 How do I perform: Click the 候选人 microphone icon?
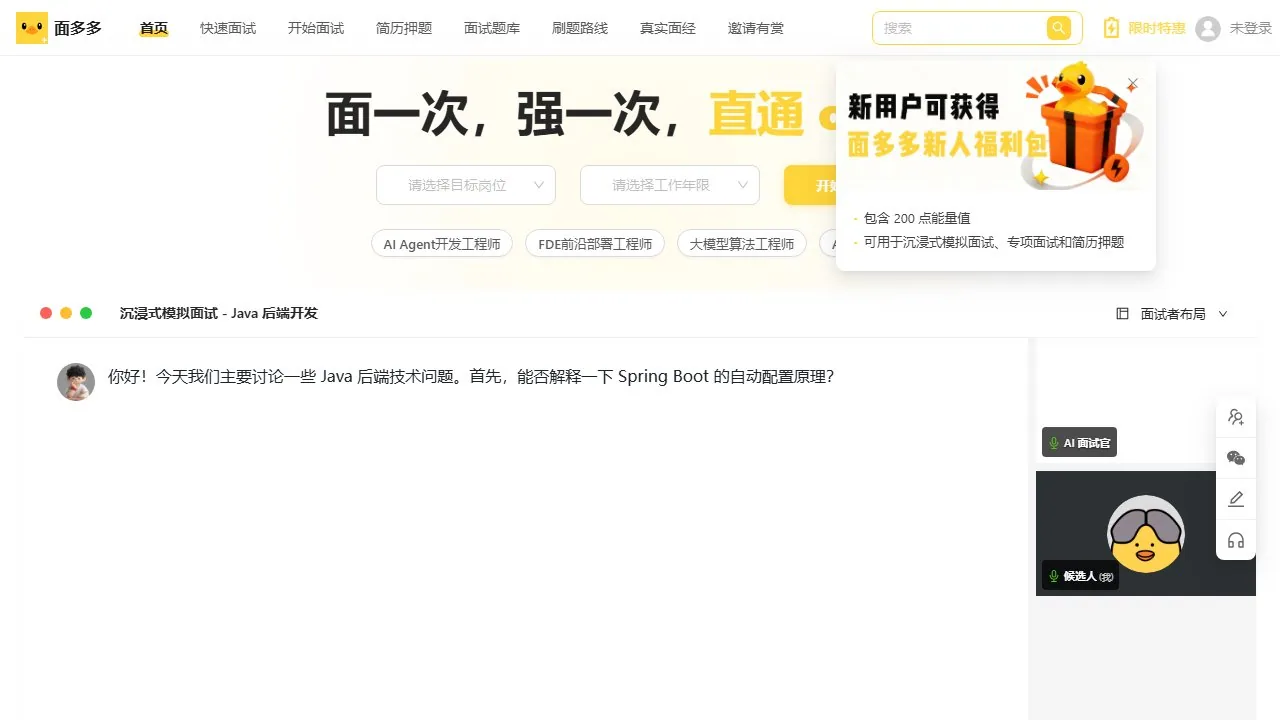click(x=1053, y=576)
